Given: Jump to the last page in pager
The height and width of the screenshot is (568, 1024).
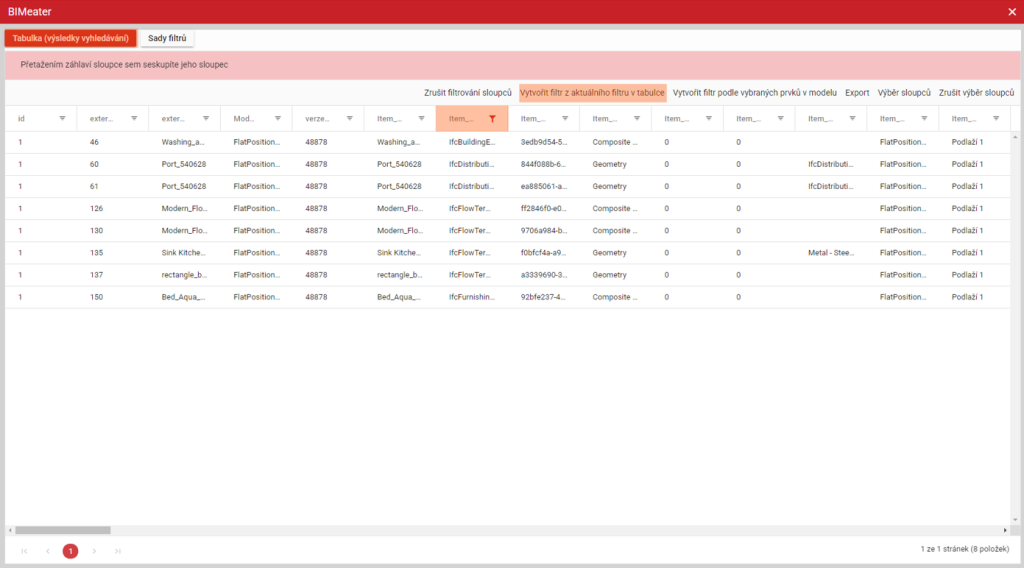Looking at the screenshot, I should point(118,551).
